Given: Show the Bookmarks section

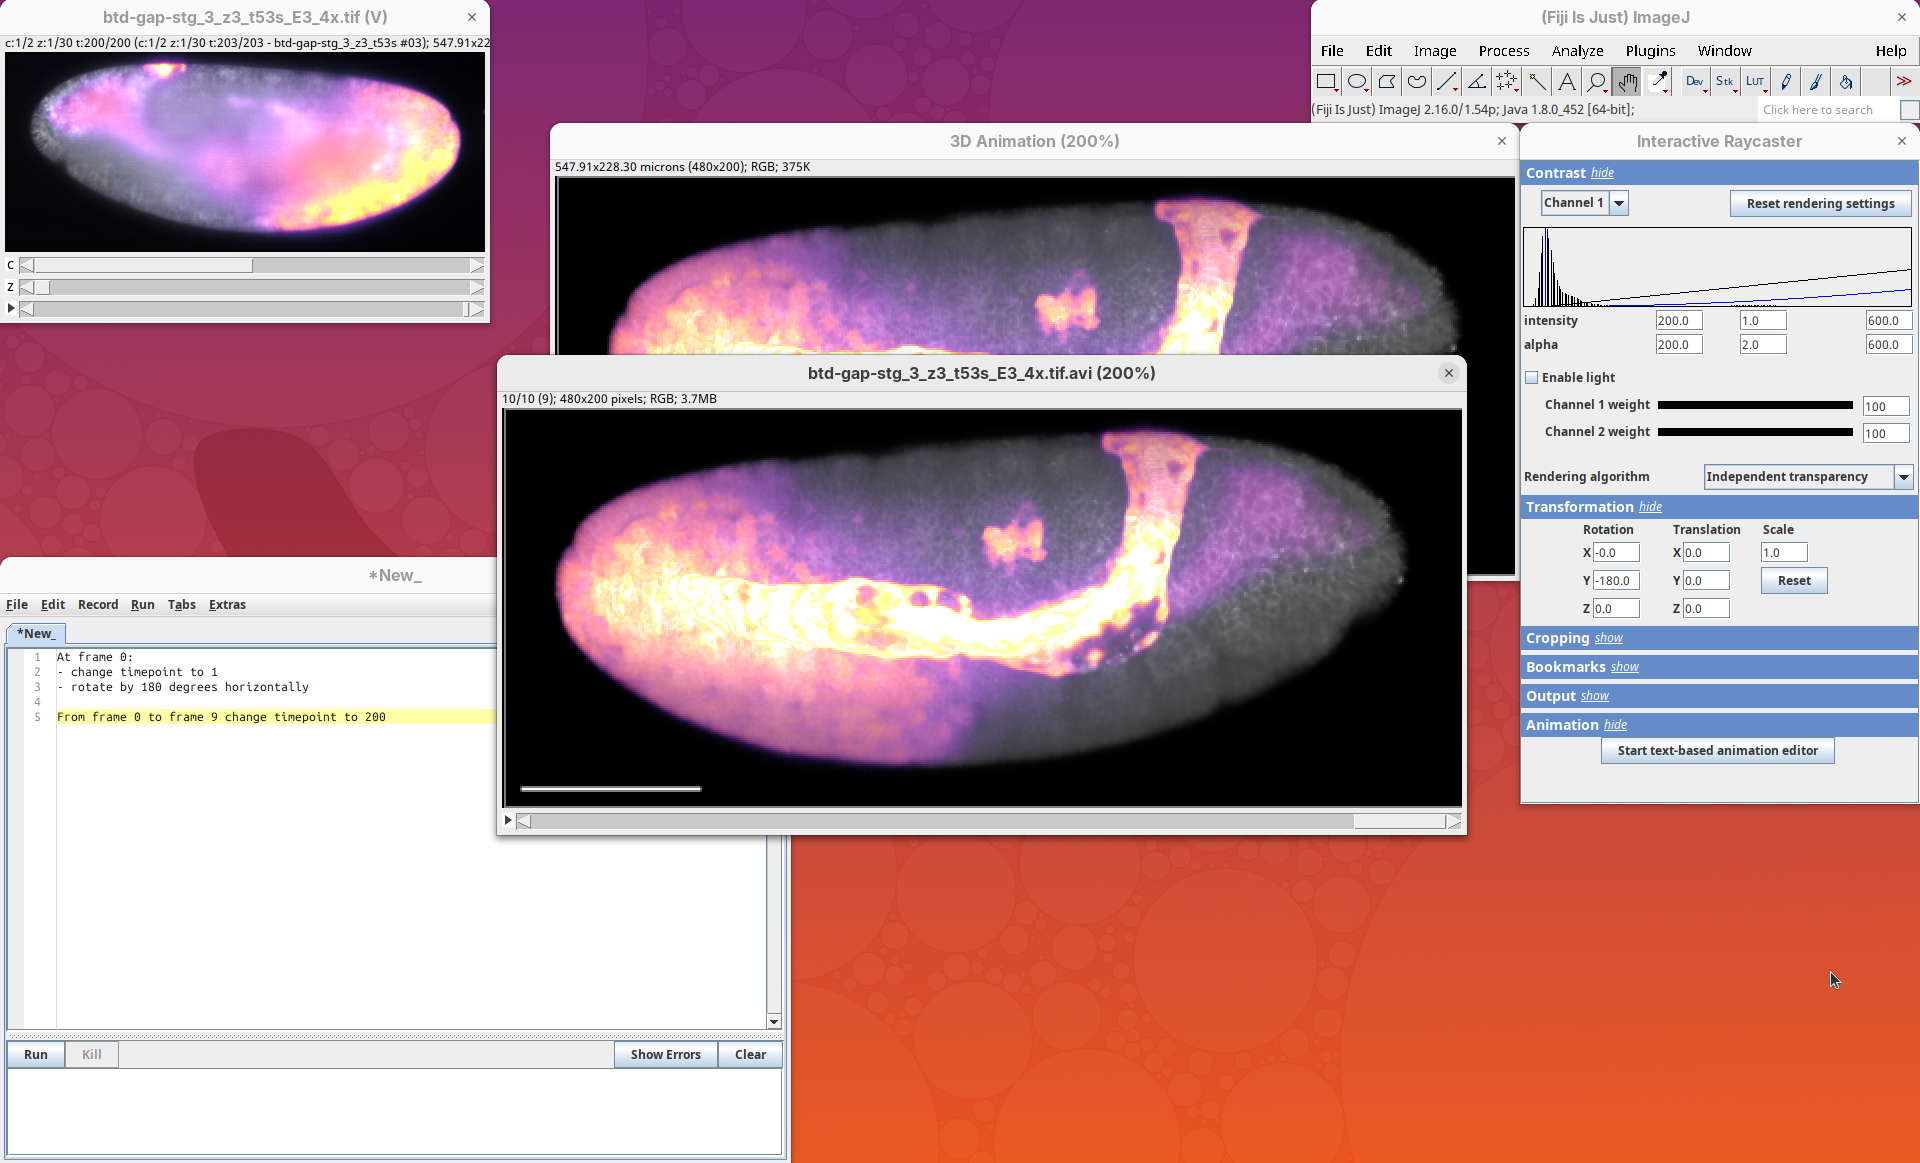Looking at the screenshot, I should point(1624,667).
